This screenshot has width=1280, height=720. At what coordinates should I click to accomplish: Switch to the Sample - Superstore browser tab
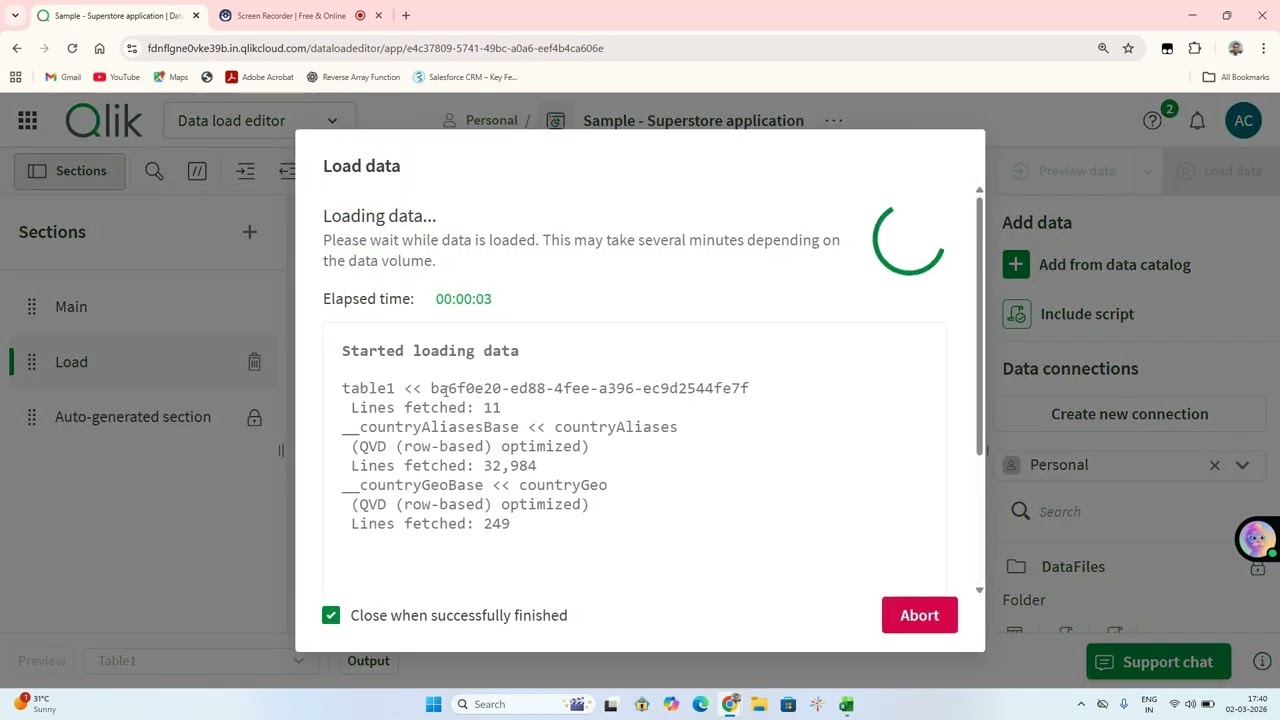(117, 15)
